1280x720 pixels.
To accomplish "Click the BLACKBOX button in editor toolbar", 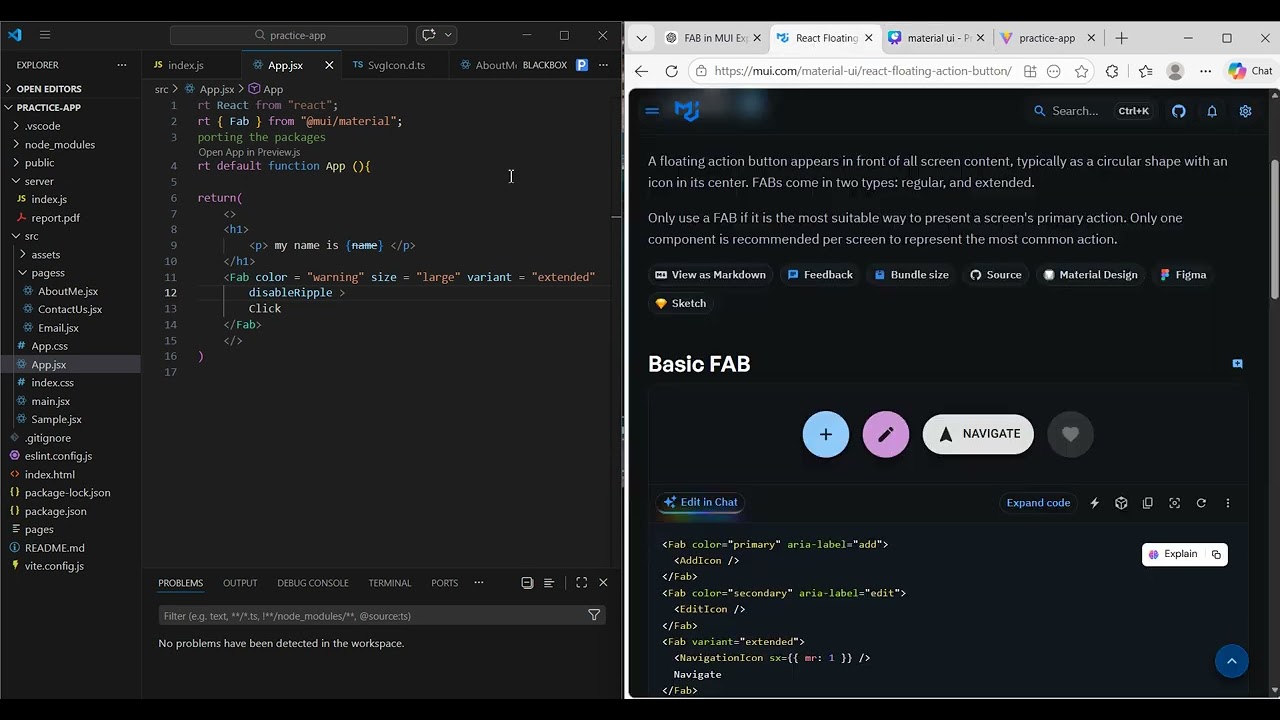I will pos(544,65).
